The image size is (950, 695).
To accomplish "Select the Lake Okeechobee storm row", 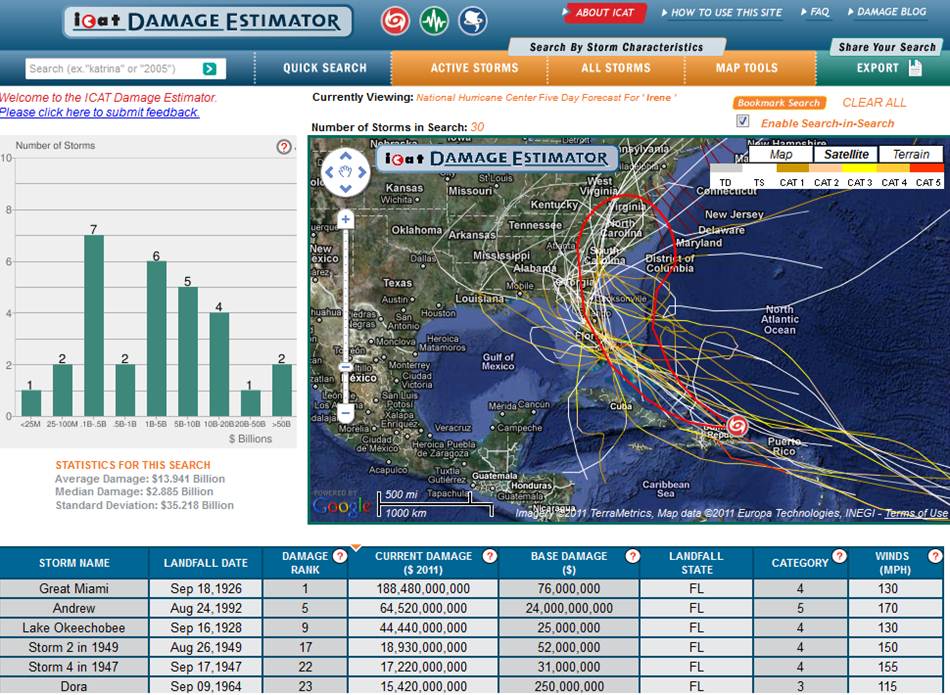I will [471, 628].
